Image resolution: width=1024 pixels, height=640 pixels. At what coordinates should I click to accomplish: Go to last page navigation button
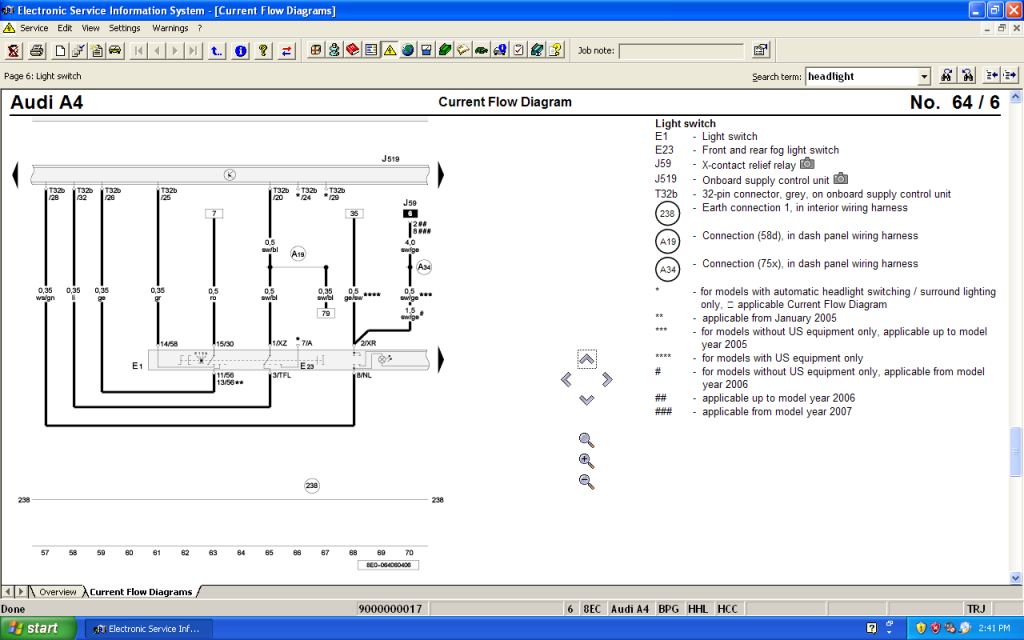coord(194,50)
